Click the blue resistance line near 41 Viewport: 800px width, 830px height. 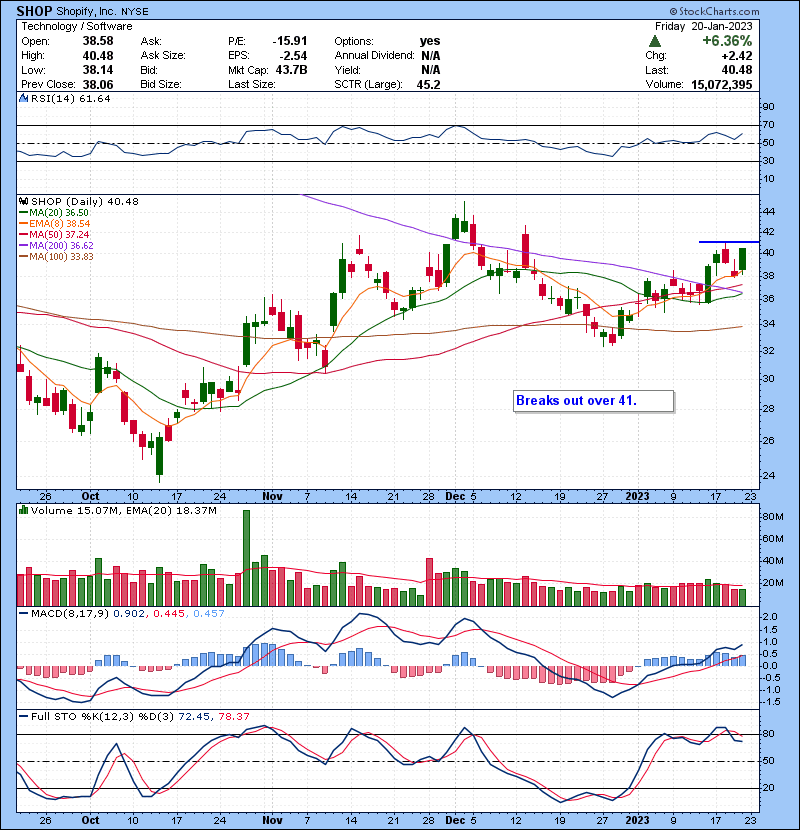tap(729, 242)
